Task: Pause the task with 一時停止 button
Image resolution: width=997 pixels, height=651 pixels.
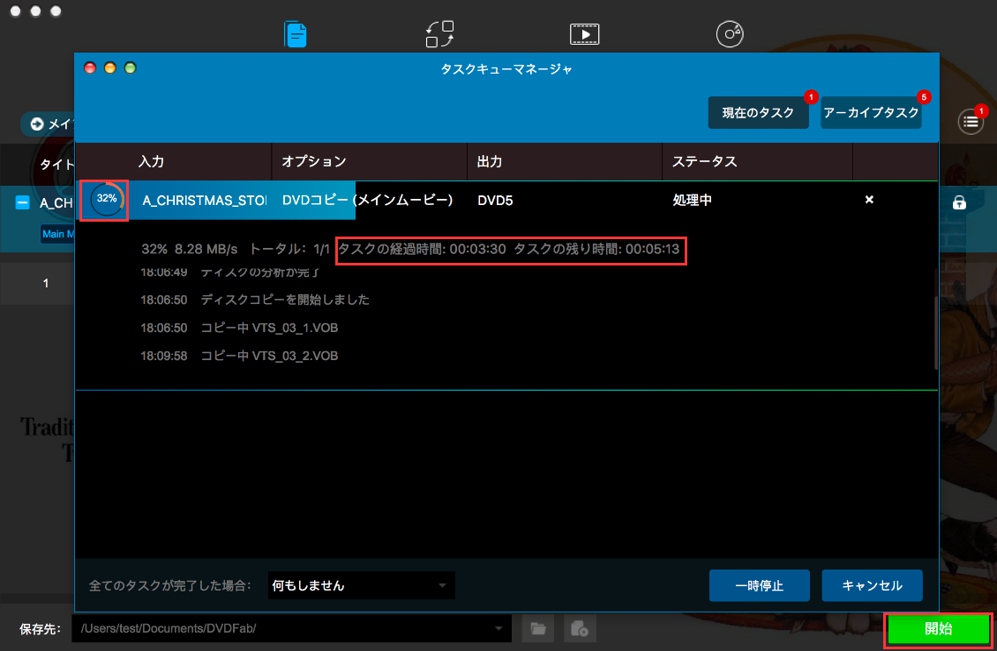Action: point(759,586)
